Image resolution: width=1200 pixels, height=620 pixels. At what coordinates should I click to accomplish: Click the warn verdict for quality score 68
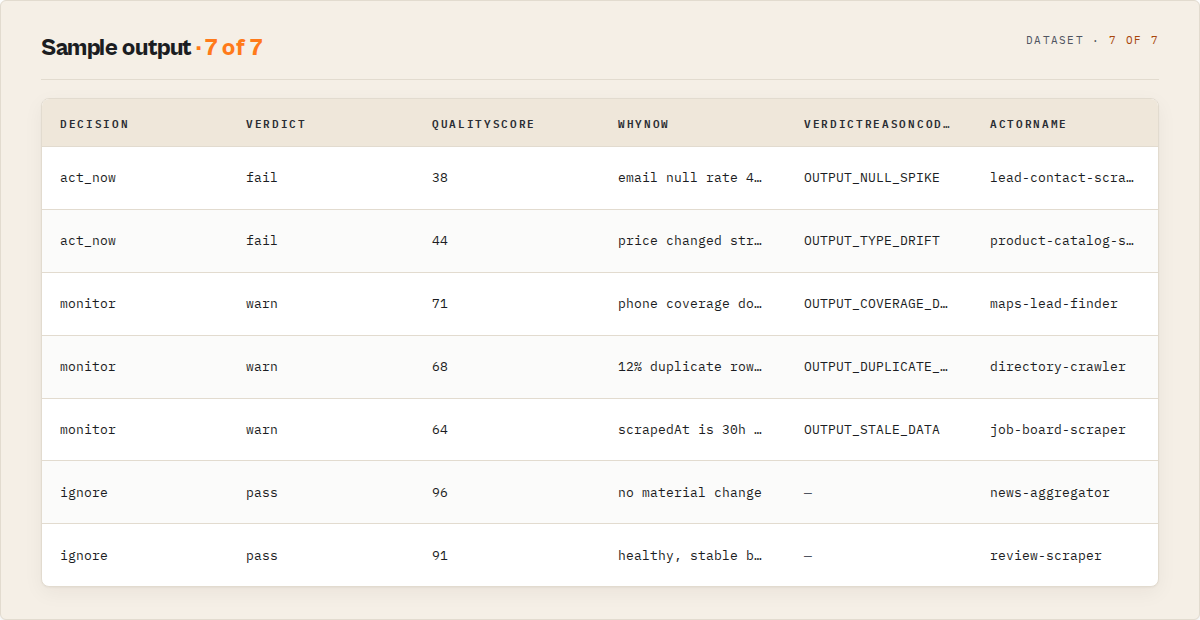point(262,367)
